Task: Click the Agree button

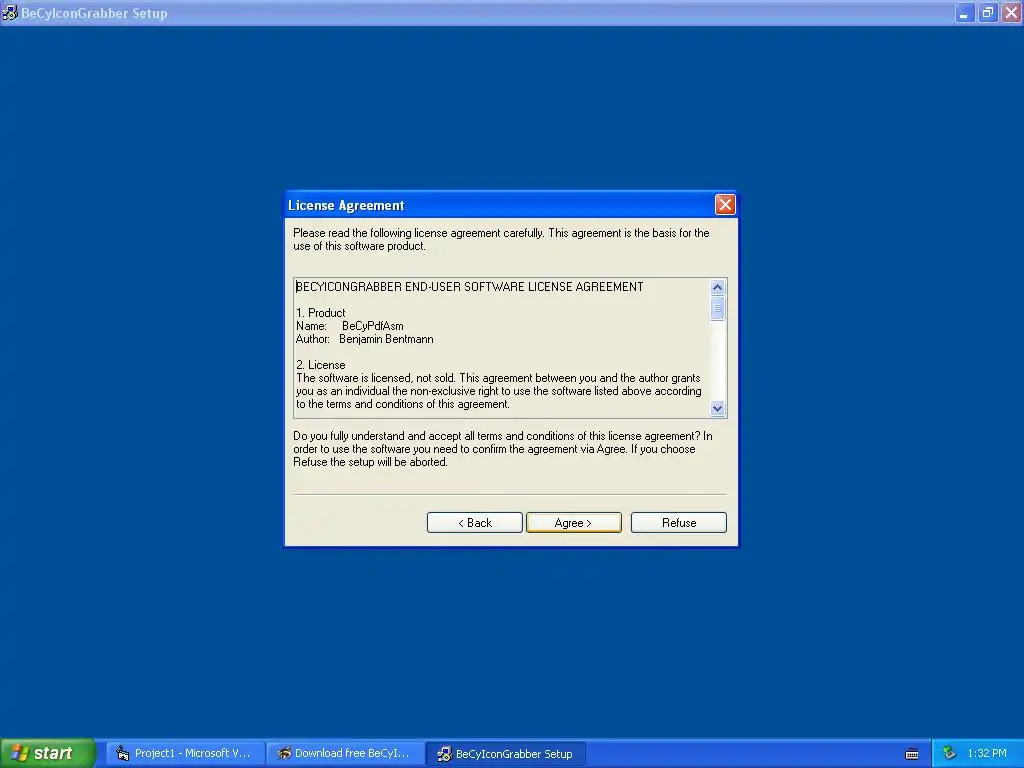Action: pyautogui.click(x=573, y=522)
